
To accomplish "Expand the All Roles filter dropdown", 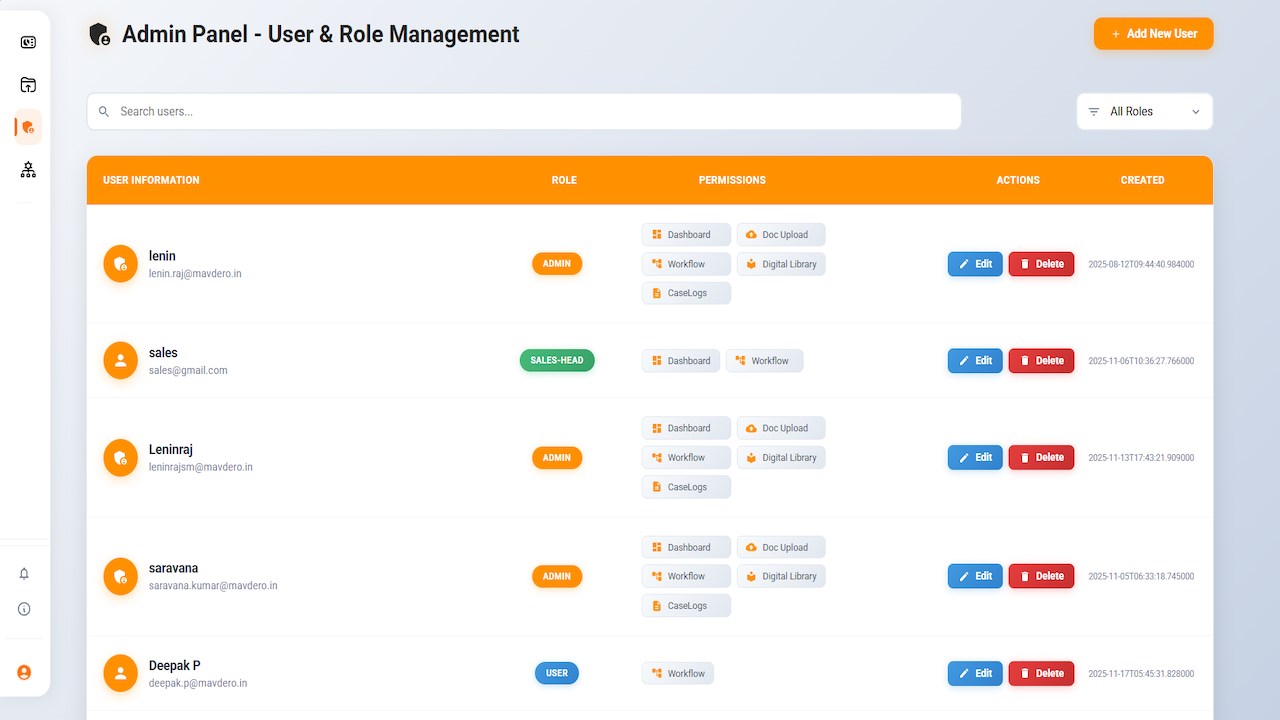I will (1145, 111).
